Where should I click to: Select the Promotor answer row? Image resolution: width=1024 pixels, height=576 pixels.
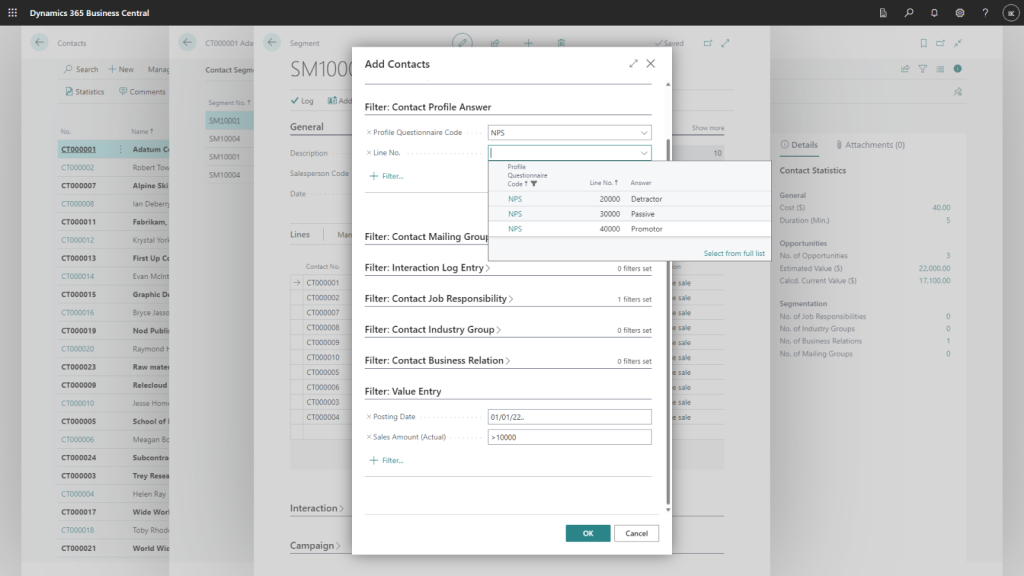(x=630, y=229)
